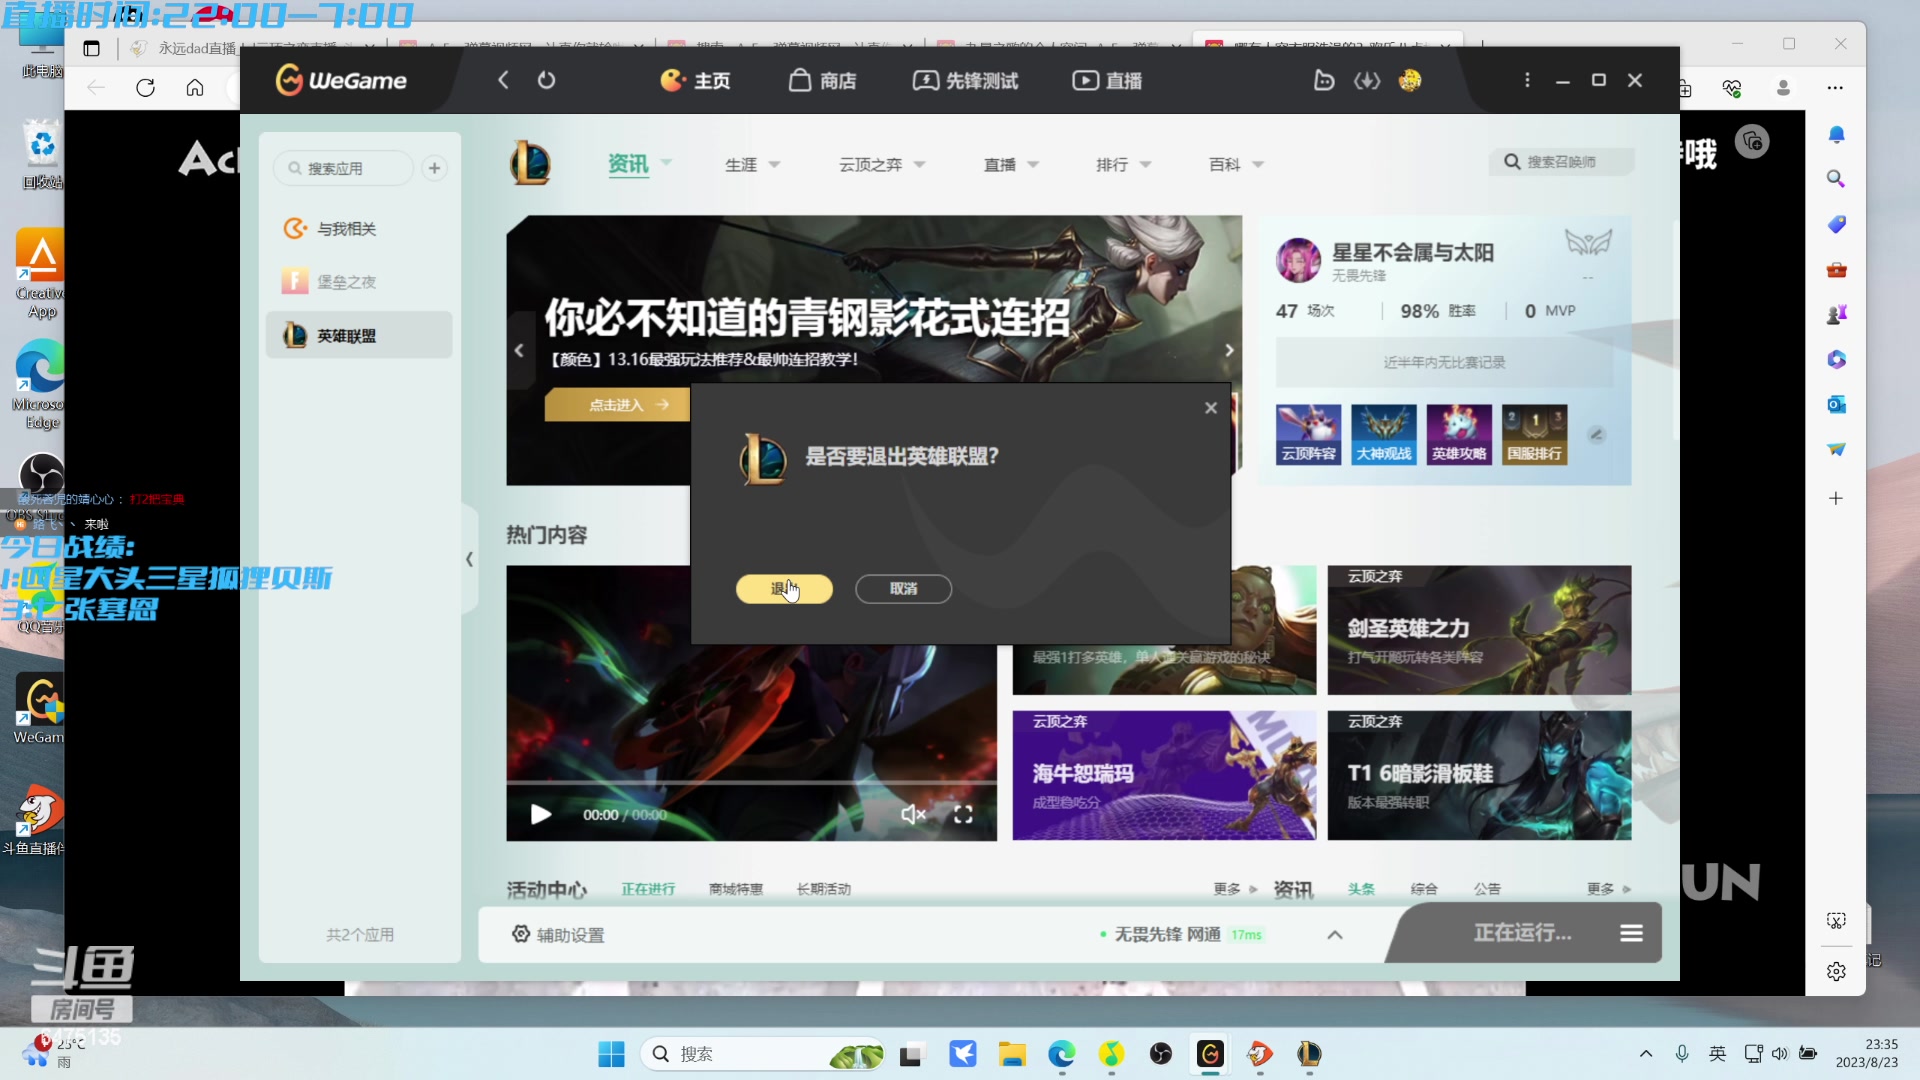Open the WeGame messages icon
Screen dimensions: 1920x1080
tap(1324, 80)
